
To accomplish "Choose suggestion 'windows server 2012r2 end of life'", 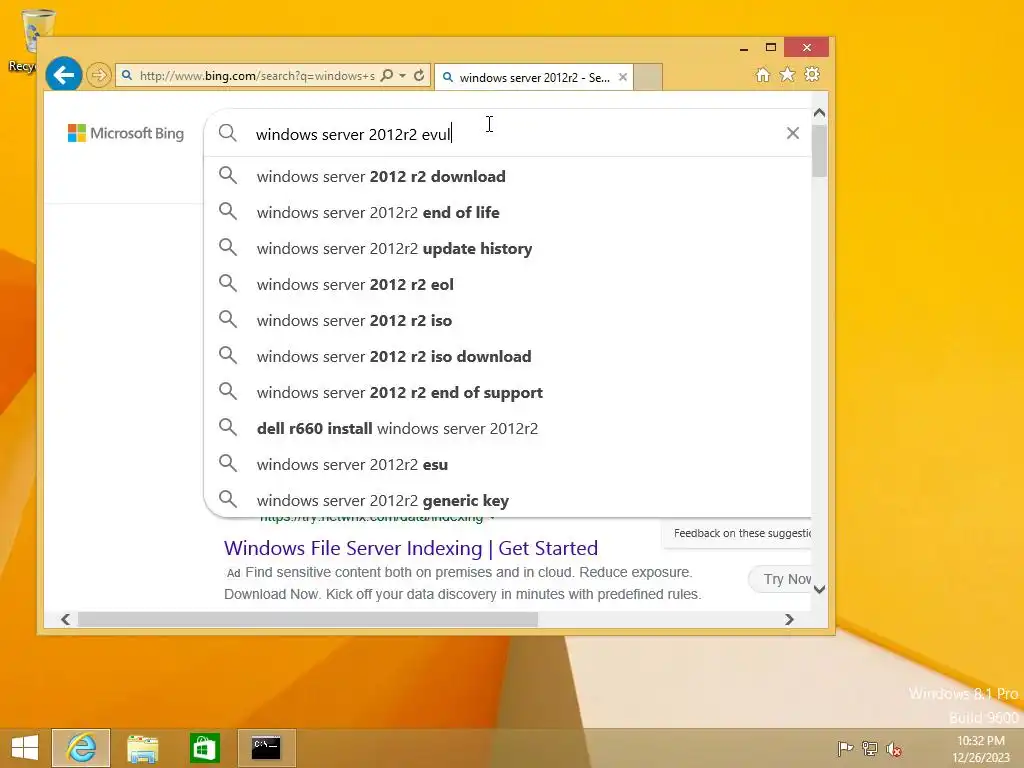I will tap(508, 212).
